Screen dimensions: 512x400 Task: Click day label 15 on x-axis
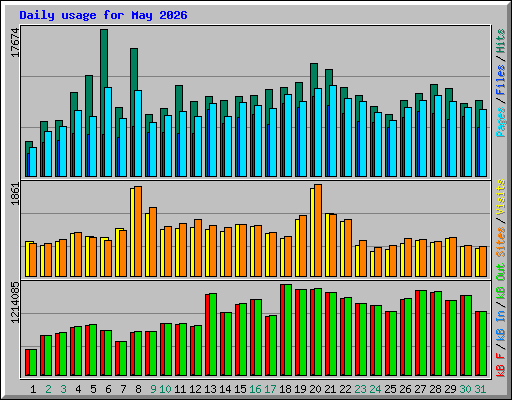(x=240, y=389)
